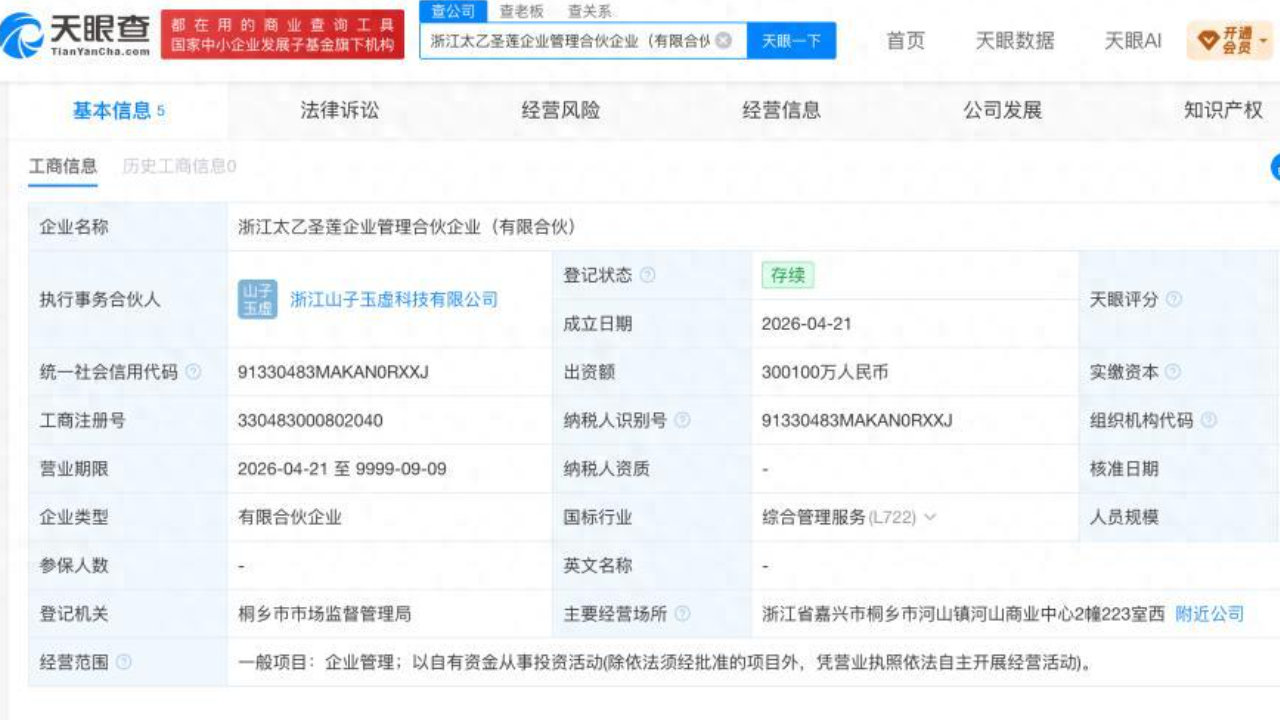Click the TianYanCha logo
This screenshot has height=720, width=1280.
point(77,34)
